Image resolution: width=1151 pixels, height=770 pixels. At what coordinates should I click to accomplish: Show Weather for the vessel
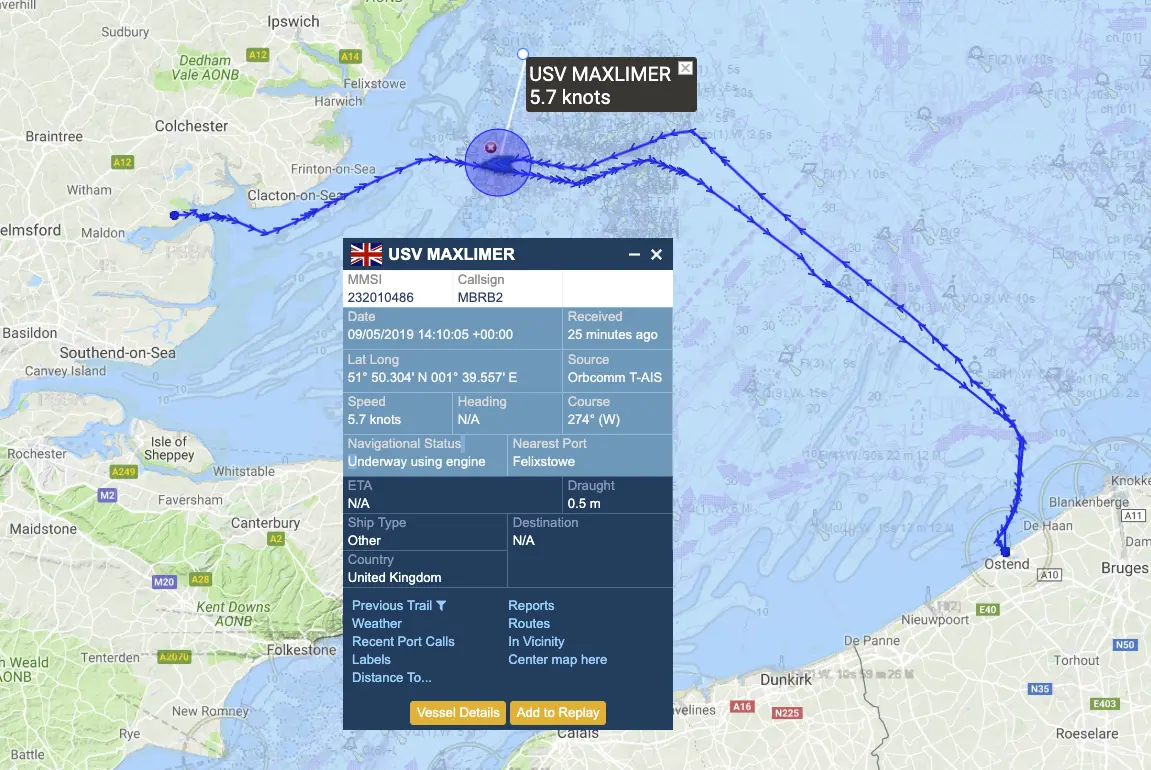coord(377,623)
